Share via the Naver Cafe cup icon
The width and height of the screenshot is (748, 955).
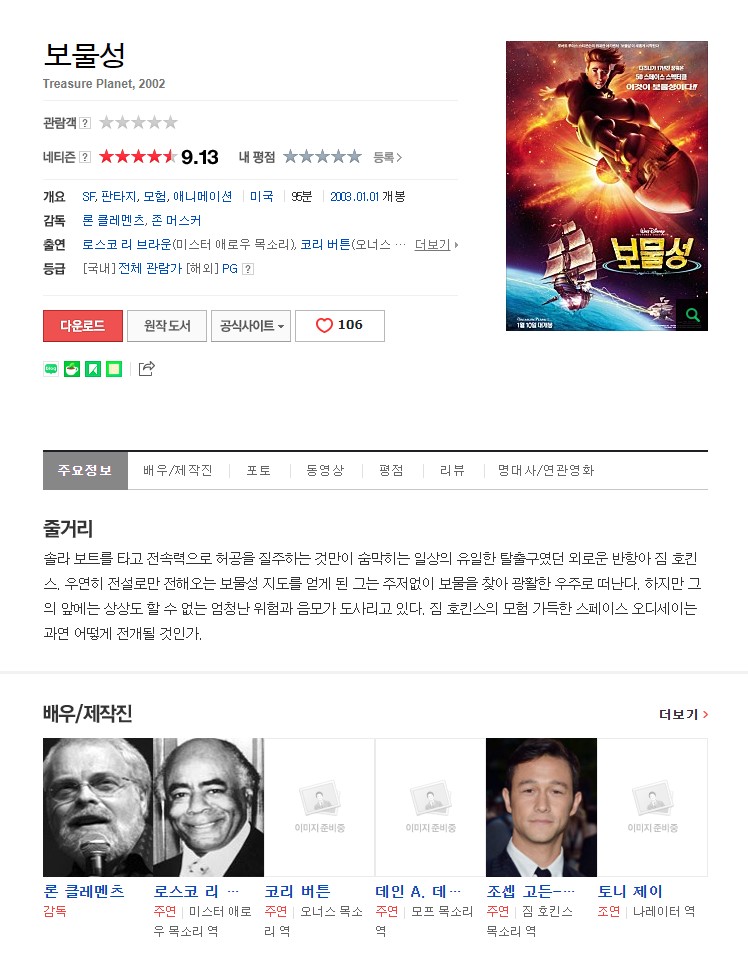(x=72, y=368)
